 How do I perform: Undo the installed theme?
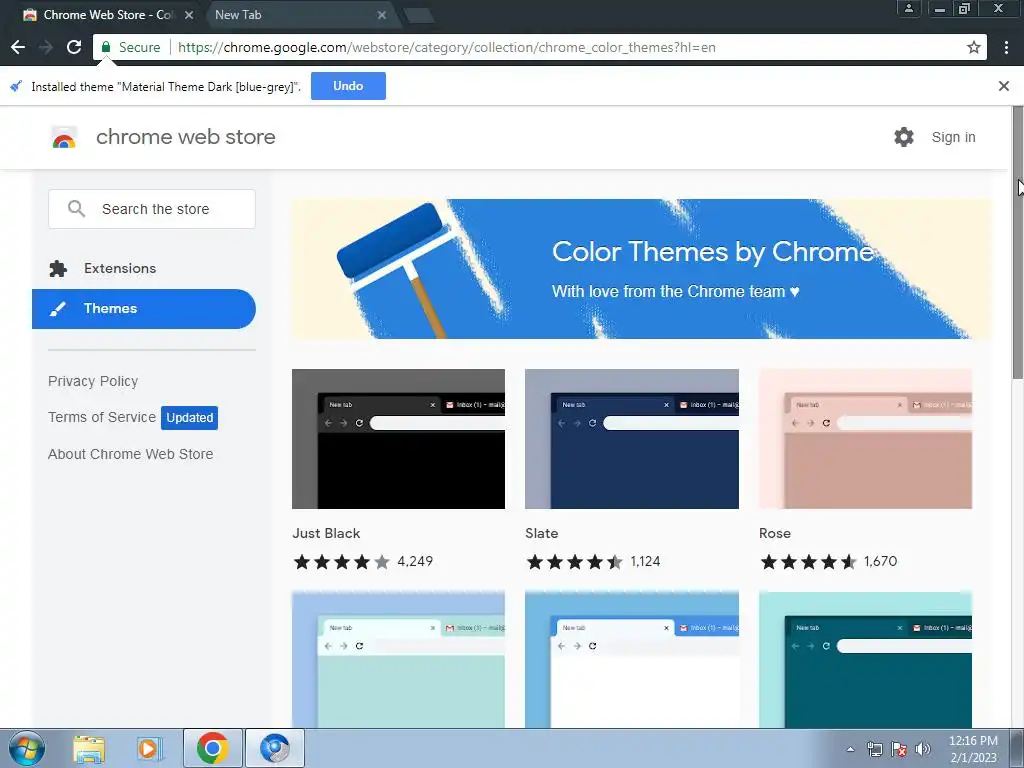point(348,86)
